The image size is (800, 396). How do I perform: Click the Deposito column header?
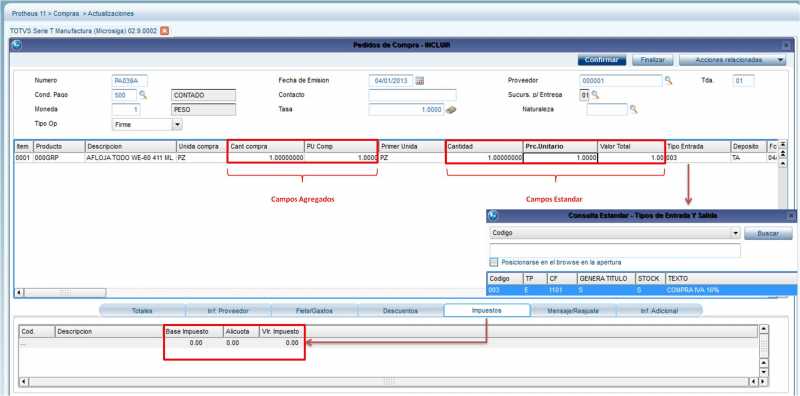pyautogui.click(x=748, y=146)
